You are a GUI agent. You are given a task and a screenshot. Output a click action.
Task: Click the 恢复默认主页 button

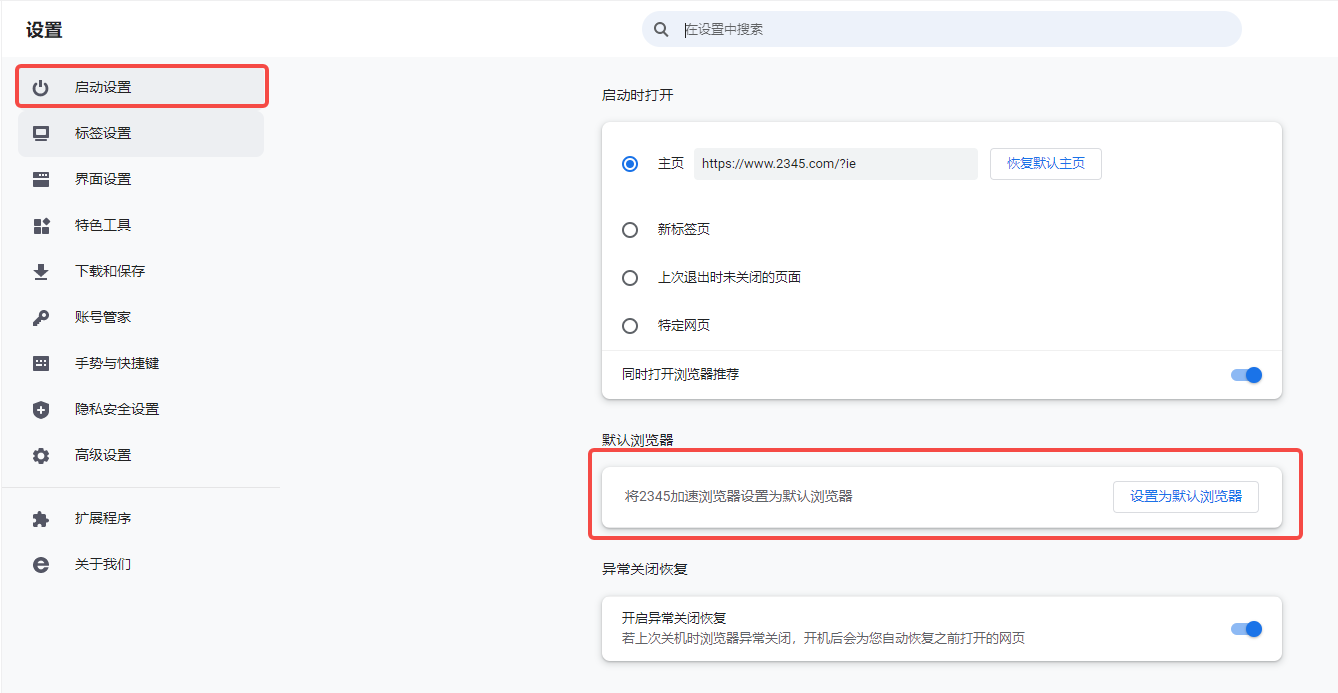1045,163
